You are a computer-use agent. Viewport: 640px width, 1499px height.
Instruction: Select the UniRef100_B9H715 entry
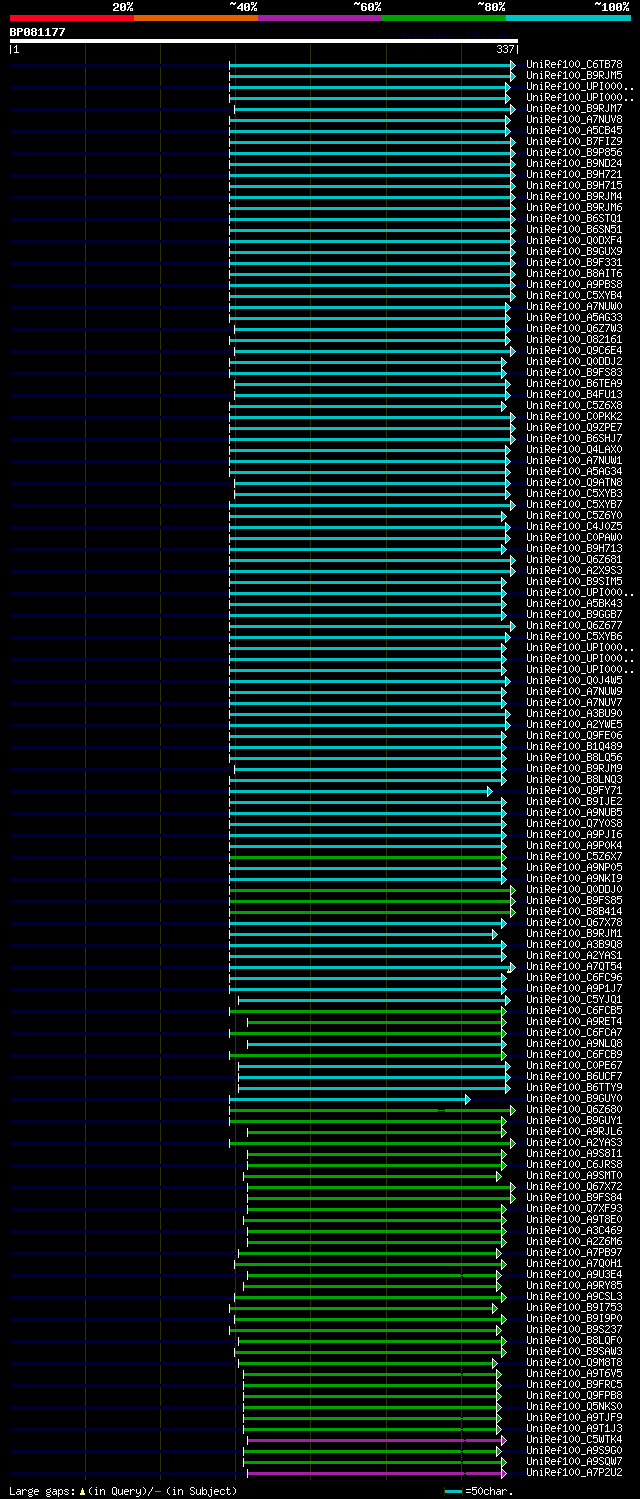point(574,185)
